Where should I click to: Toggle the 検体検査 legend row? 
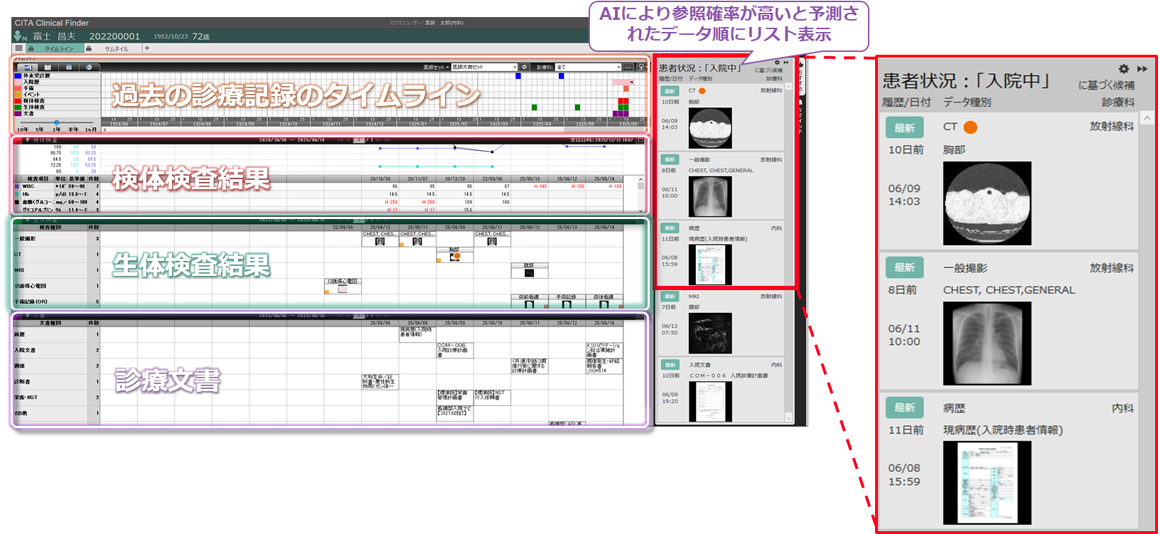[38, 101]
